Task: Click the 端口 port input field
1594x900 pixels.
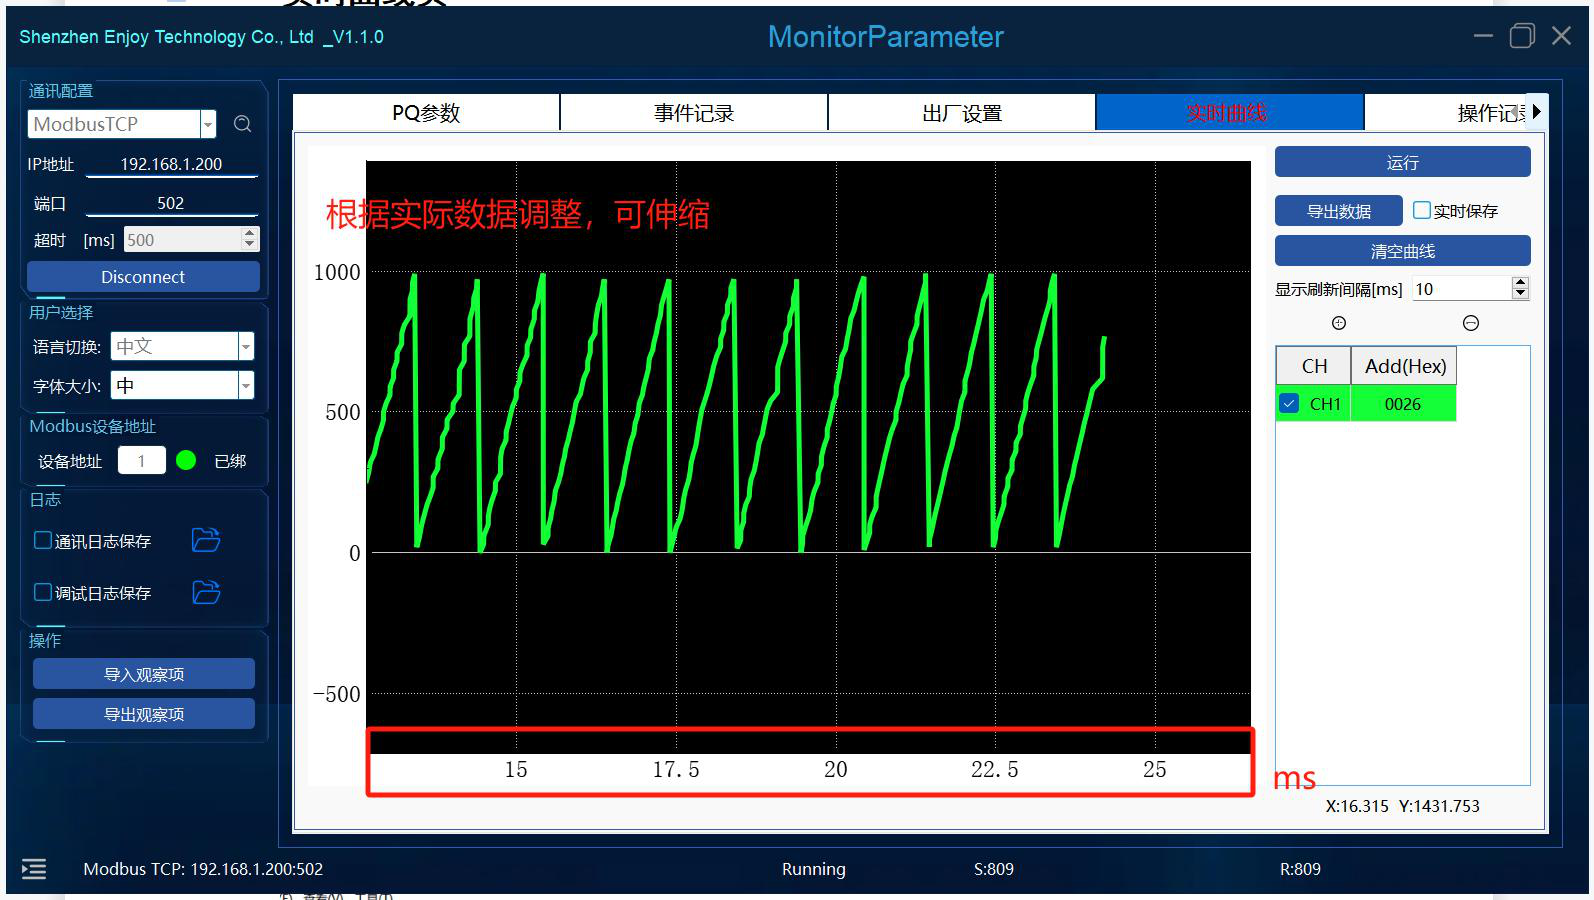Action: click(172, 203)
